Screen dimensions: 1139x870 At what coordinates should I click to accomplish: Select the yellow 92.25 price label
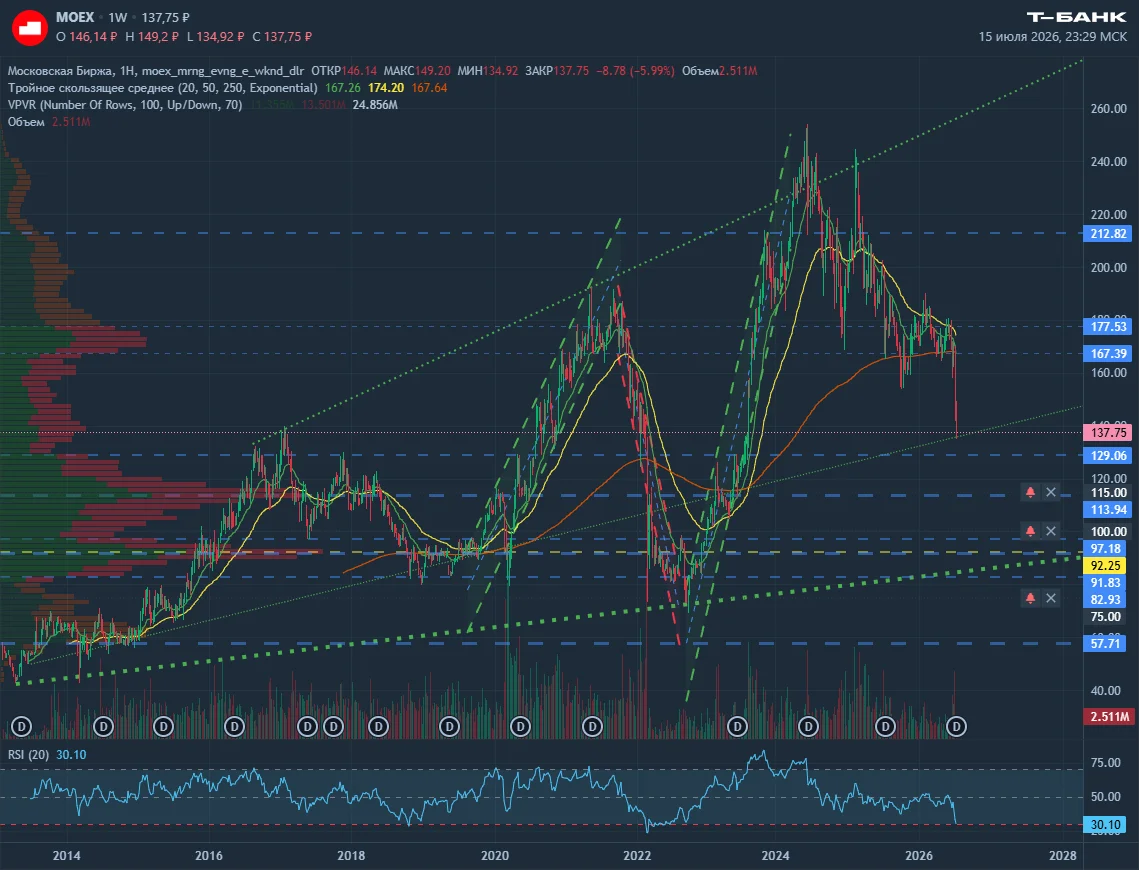point(1106,566)
